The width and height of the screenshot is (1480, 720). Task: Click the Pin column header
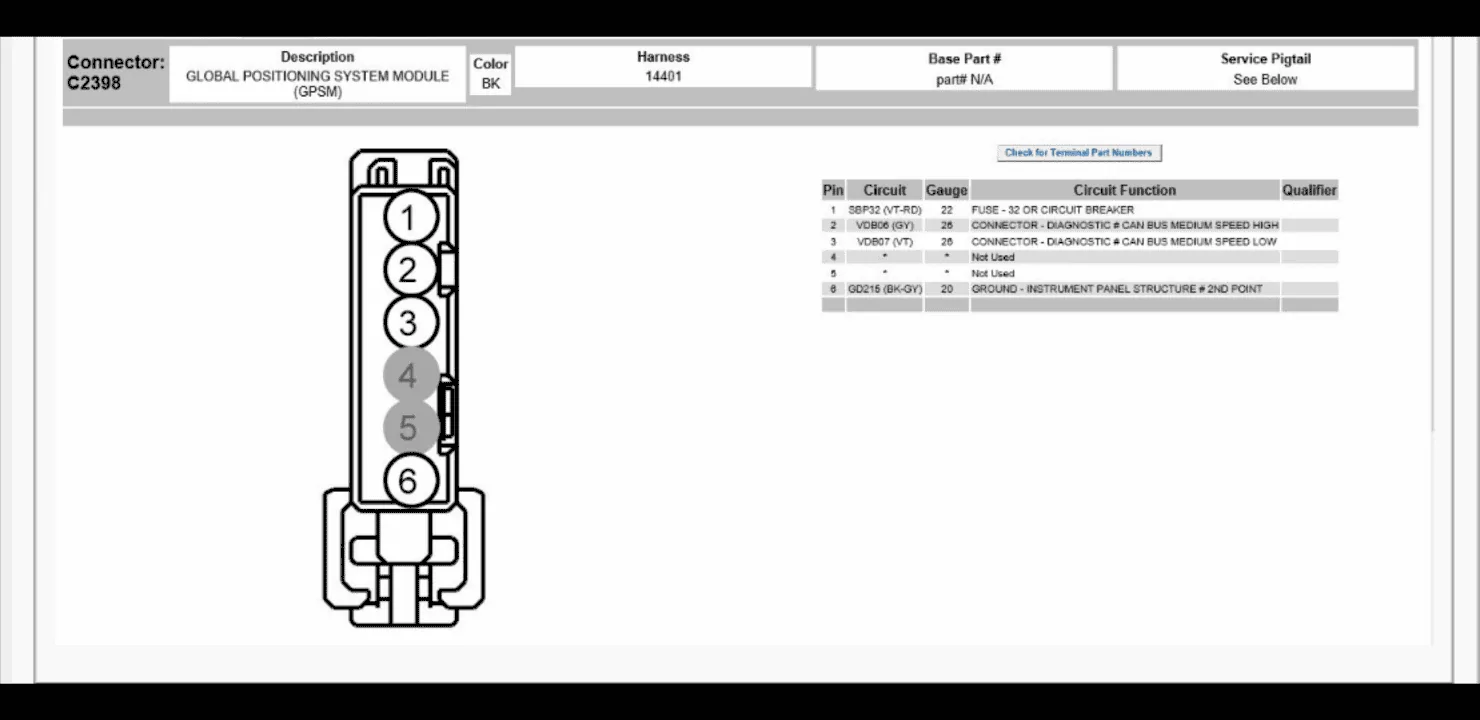pyautogui.click(x=833, y=190)
